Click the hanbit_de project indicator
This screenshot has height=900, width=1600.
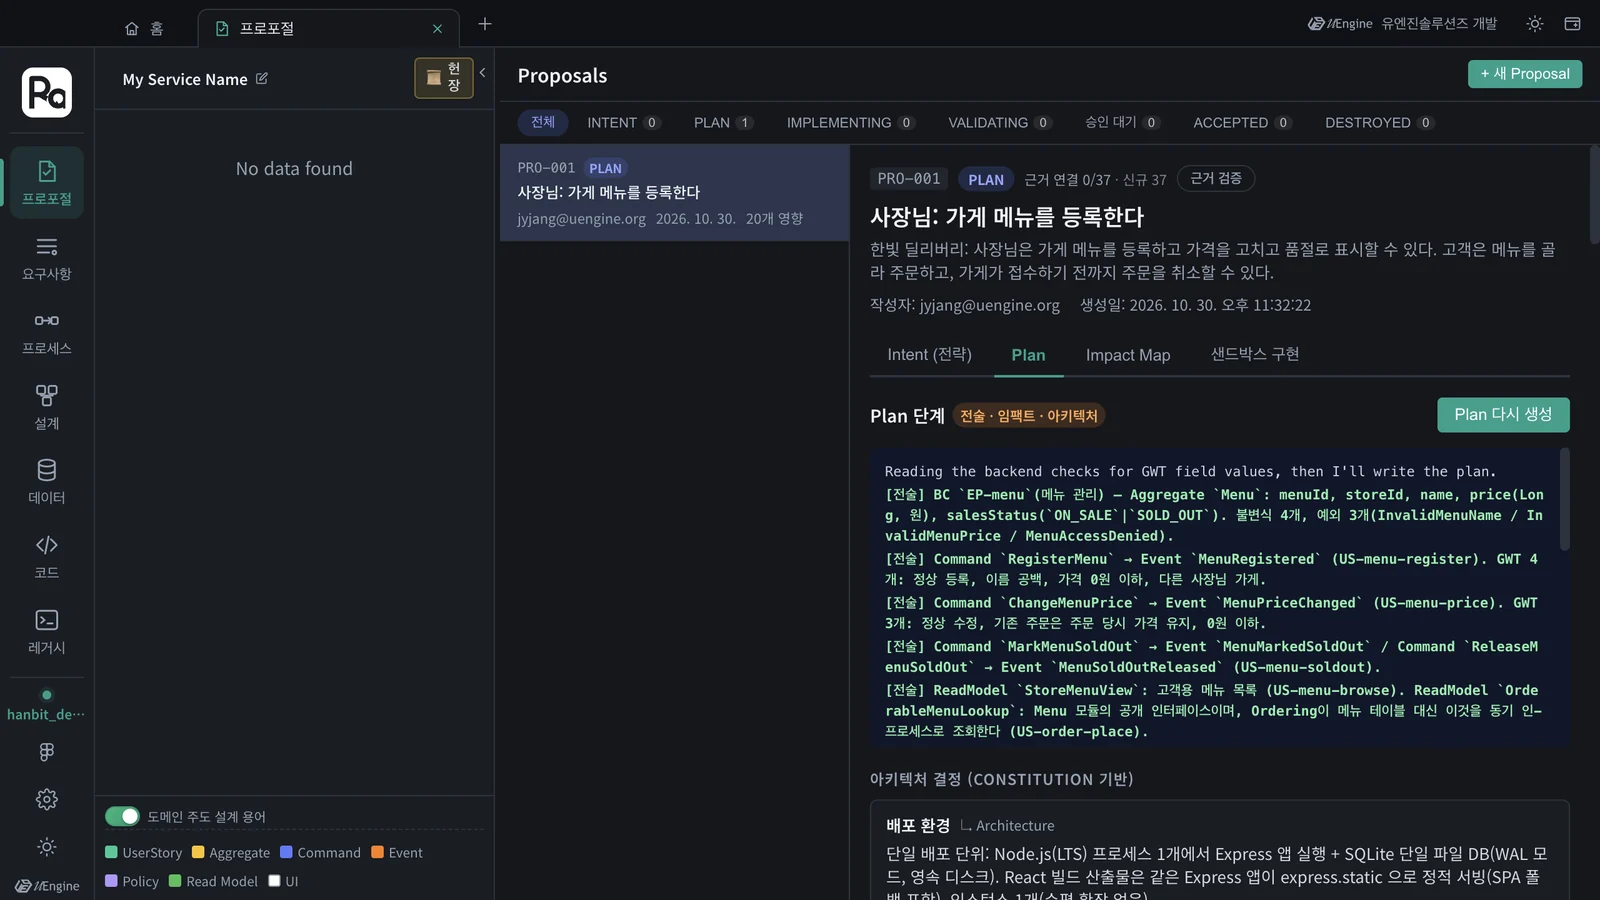pyautogui.click(x=46, y=705)
